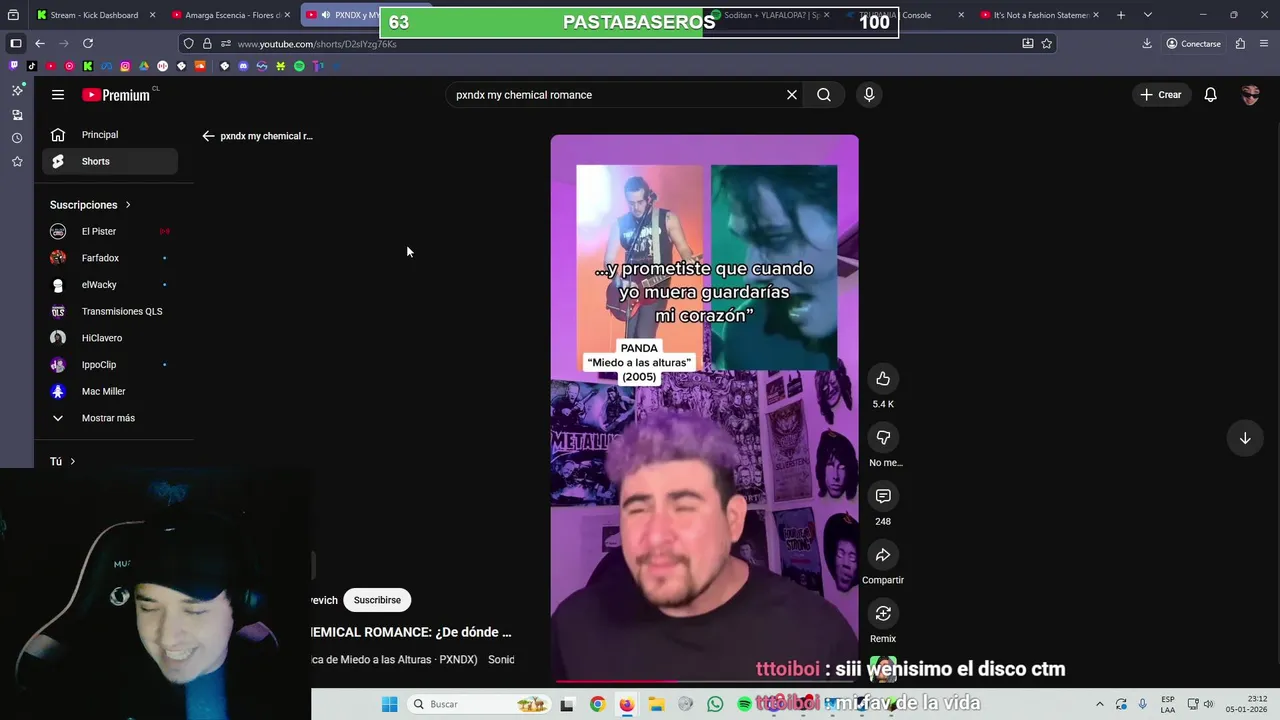Open account avatar menu

1250,95
